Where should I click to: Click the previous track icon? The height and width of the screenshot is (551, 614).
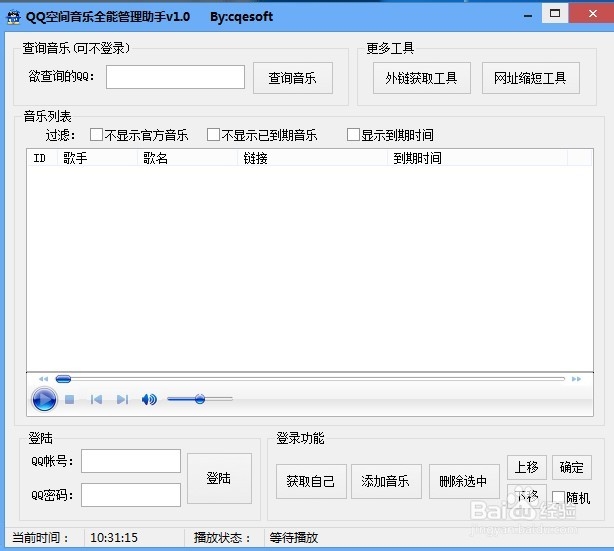click(x=96, y=399)
